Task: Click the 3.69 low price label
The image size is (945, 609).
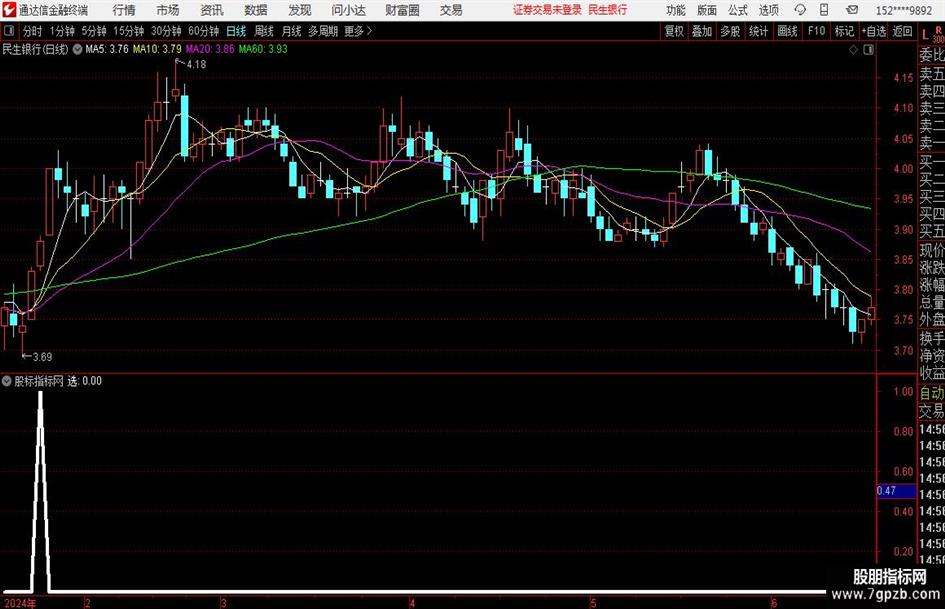Action: tap(42, 357)
